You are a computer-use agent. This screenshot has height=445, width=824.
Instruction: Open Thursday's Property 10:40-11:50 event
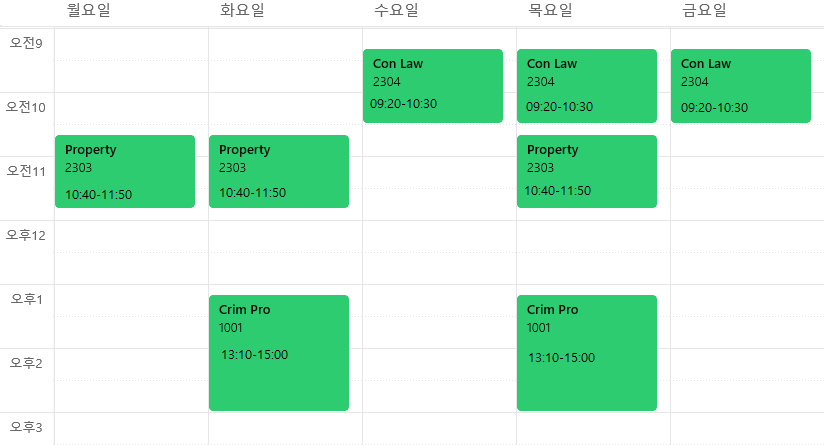point(587,171)
